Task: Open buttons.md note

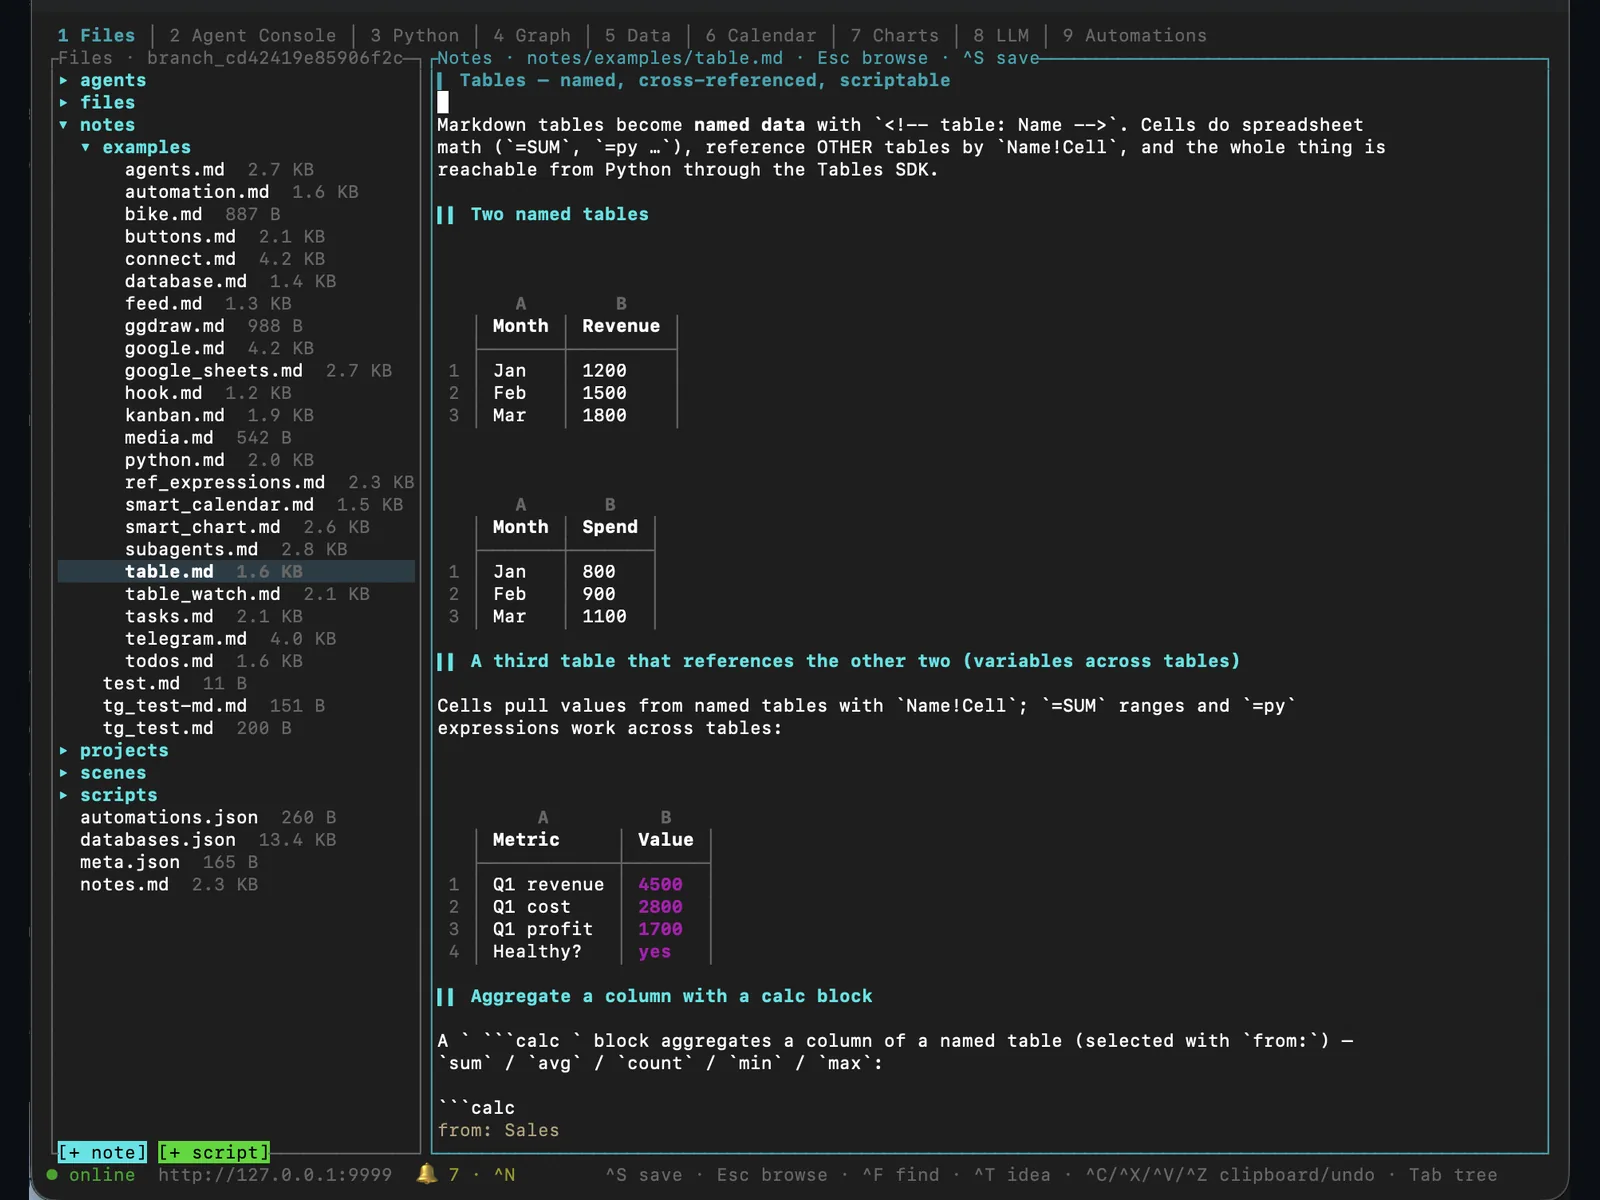Action: click(180, 237)
